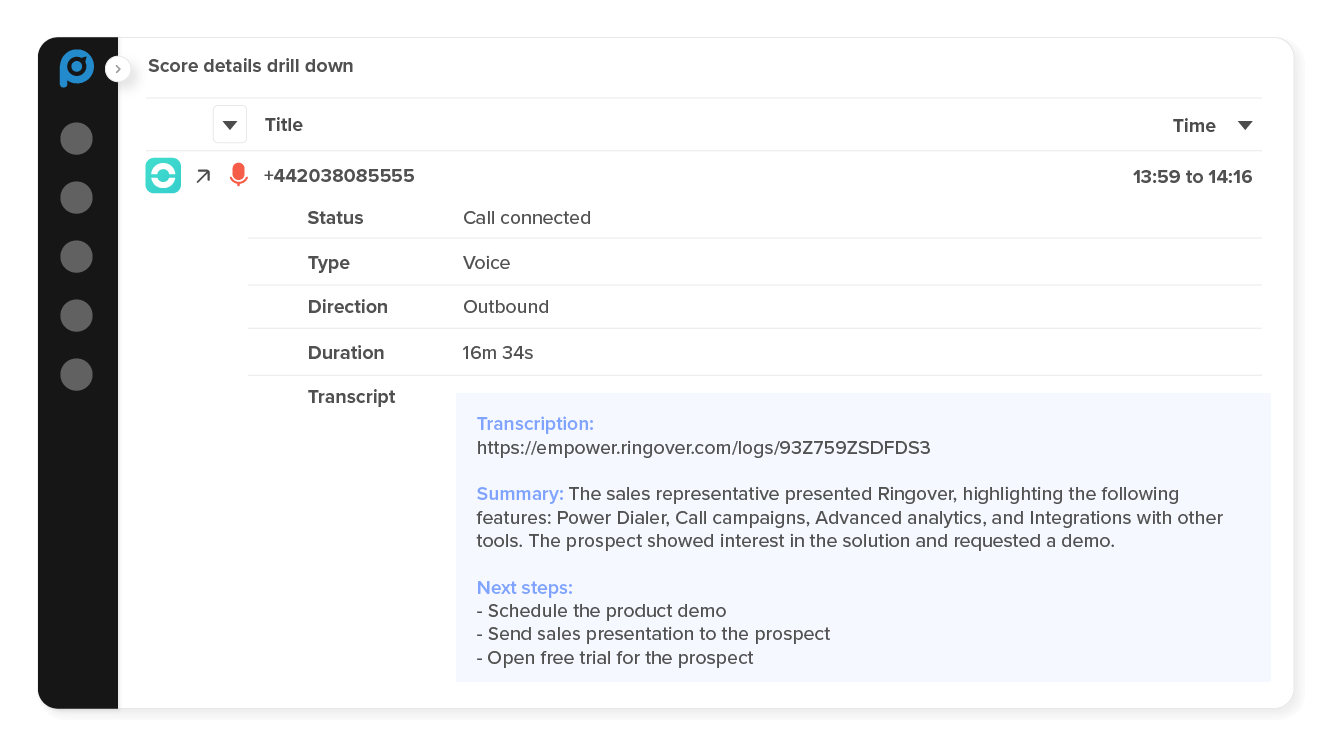The image size is (1332, 746).
Task: Sort calls using the Time column dropdown arrow
Action: (x=1244, y=125)
